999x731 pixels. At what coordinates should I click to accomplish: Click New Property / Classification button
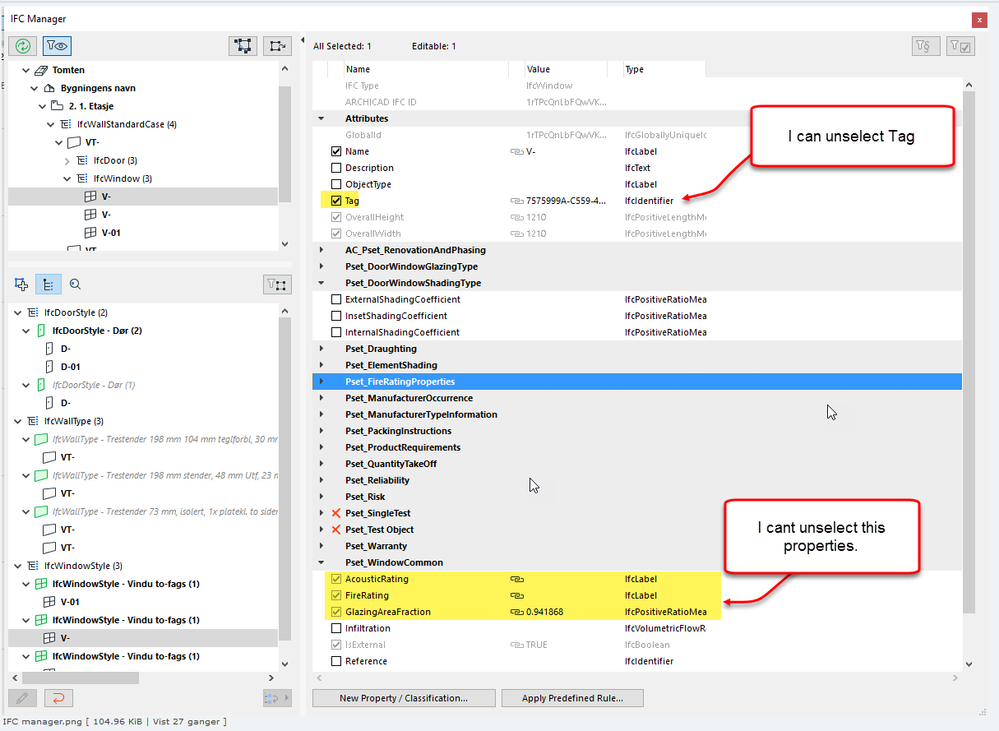(403, 698)
